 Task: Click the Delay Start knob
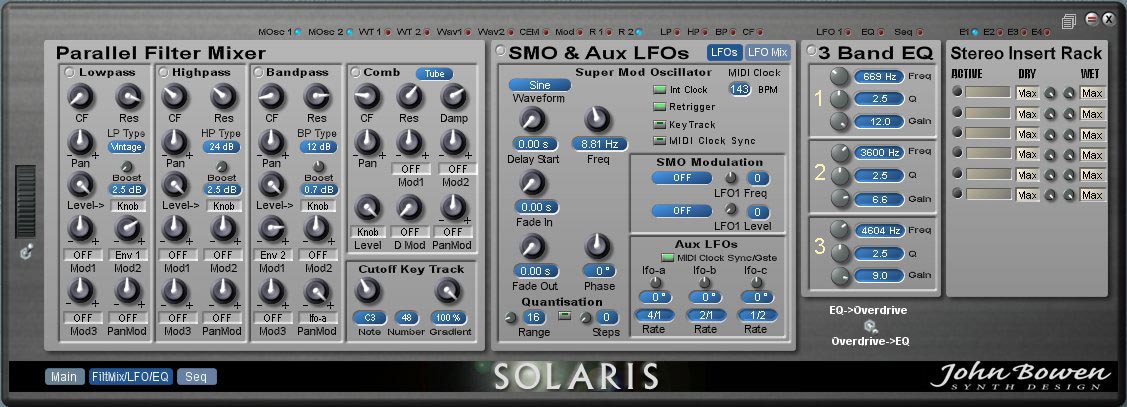point(532,119)
